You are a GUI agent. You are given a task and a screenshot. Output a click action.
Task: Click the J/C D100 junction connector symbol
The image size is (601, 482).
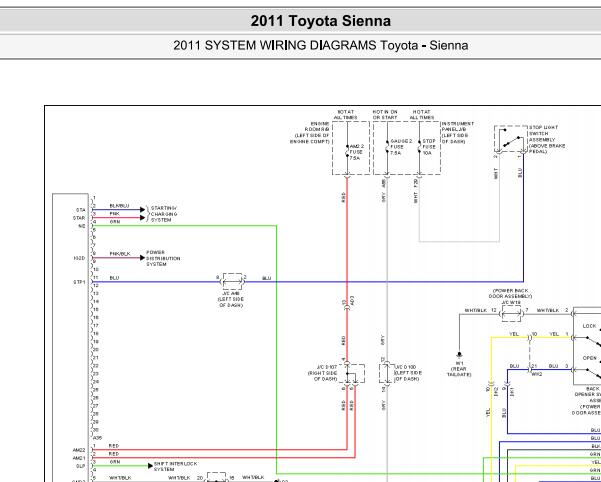click(x=386, y=373)
